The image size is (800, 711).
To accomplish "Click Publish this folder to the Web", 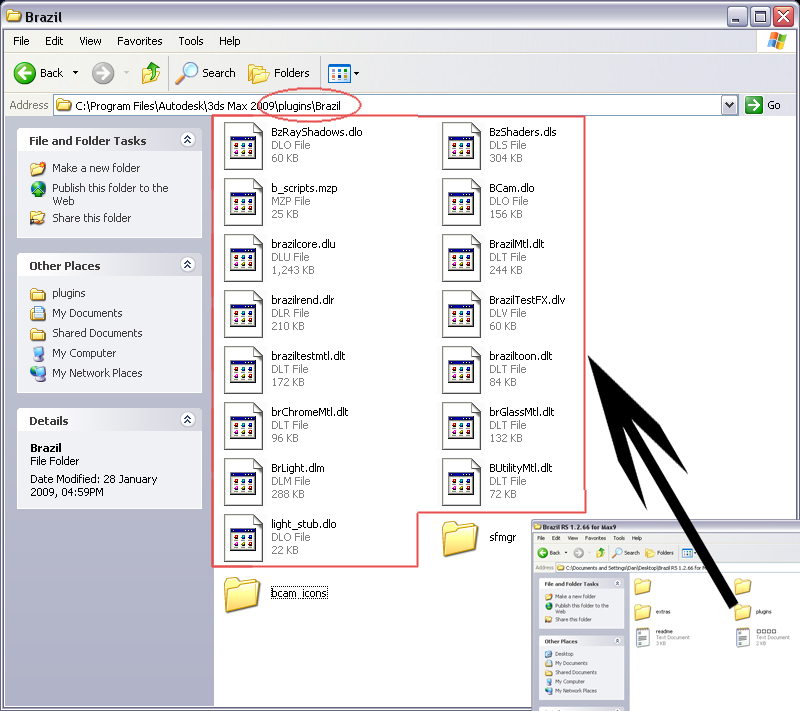I will point(110,194).
